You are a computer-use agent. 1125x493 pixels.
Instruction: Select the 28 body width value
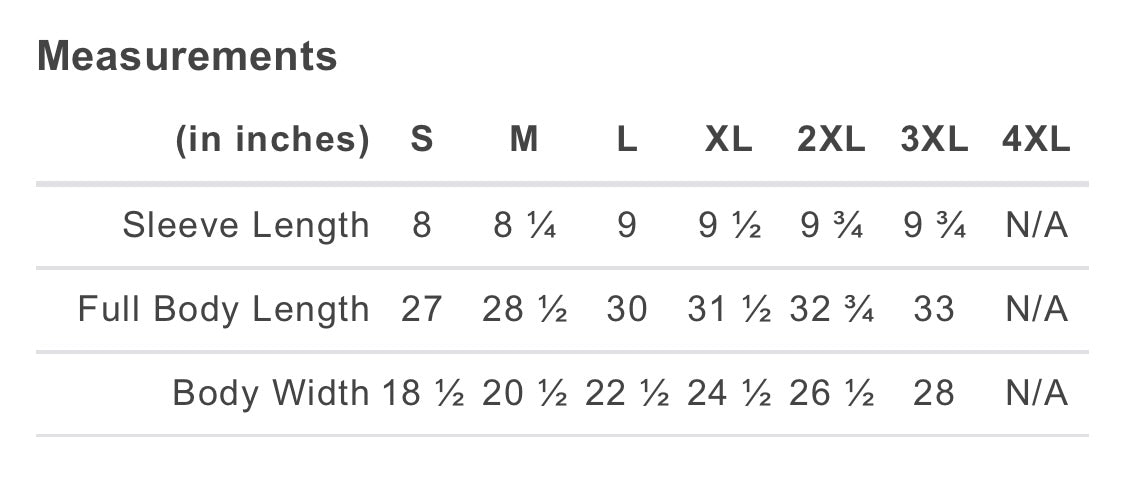pyautogui.click(x=934, y=394)
